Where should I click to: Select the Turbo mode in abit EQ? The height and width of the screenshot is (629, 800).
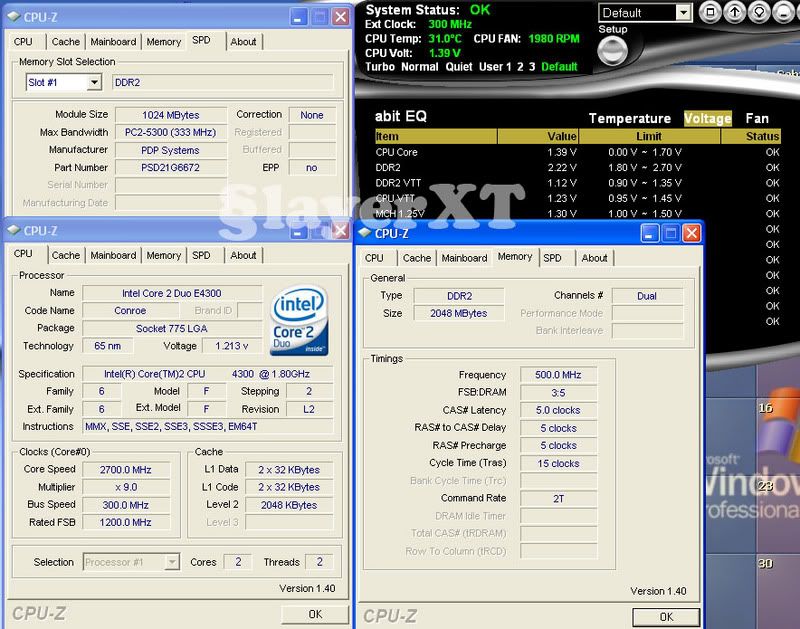click(381, 67)
